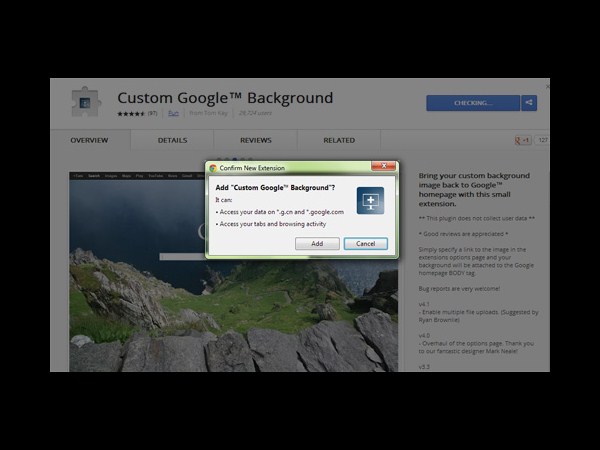Click the search box in the screenshot preview
600x450 pixels.
[183, 256]
